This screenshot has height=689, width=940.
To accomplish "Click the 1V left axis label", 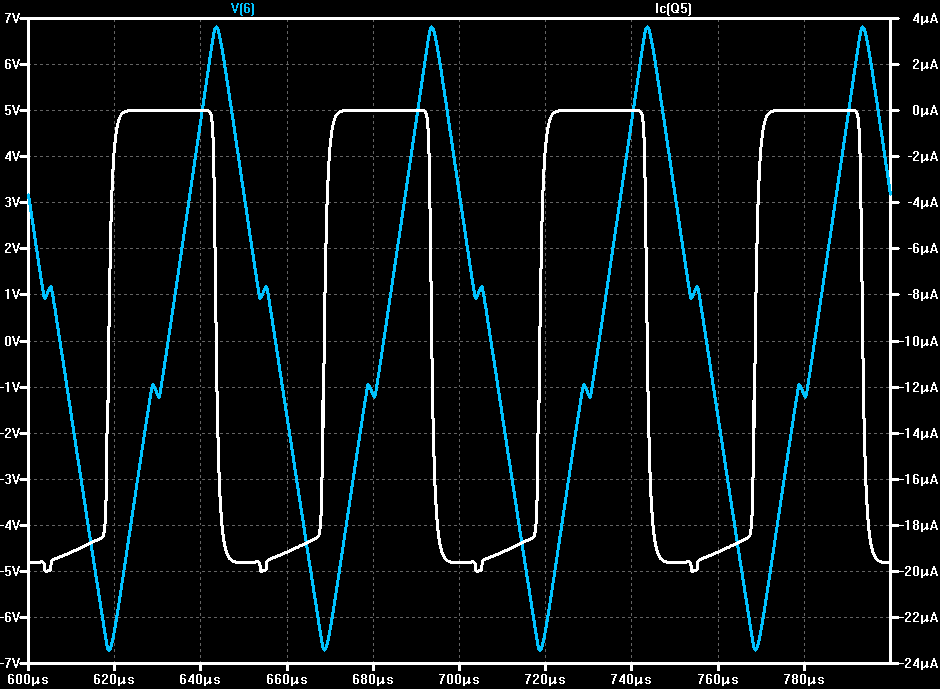I will 11,294.
